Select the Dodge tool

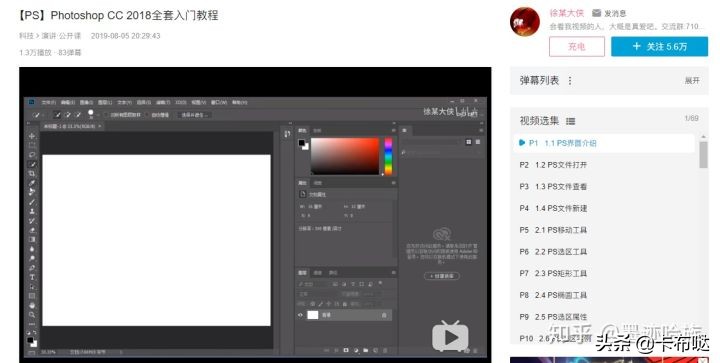[x=32, y=258]
